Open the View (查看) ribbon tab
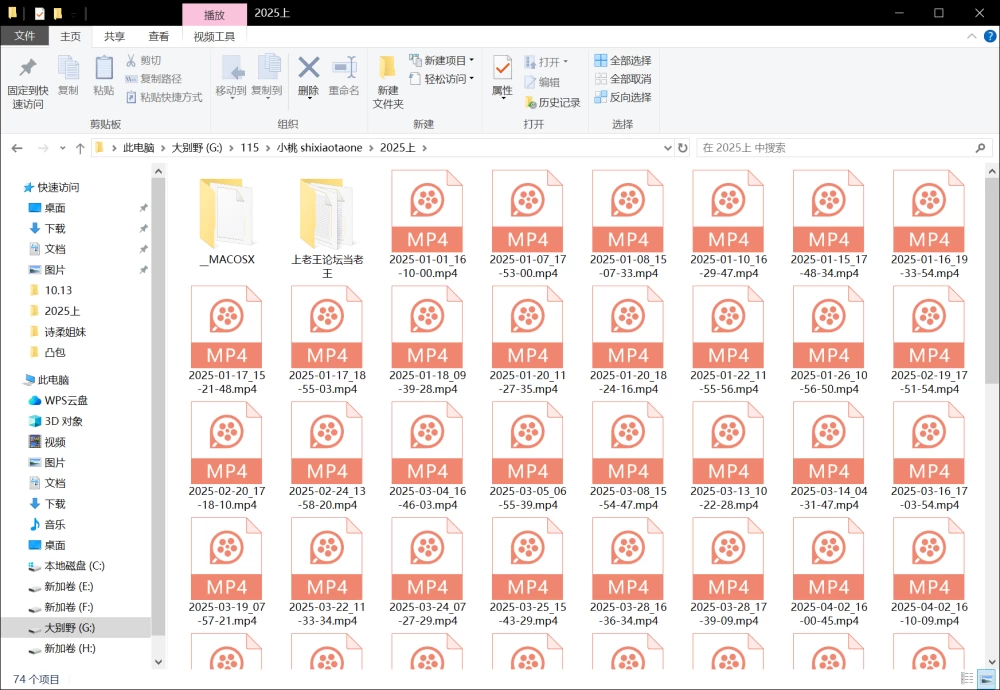Viewport: 1000px width, 690px height. [x=159, y=36]
